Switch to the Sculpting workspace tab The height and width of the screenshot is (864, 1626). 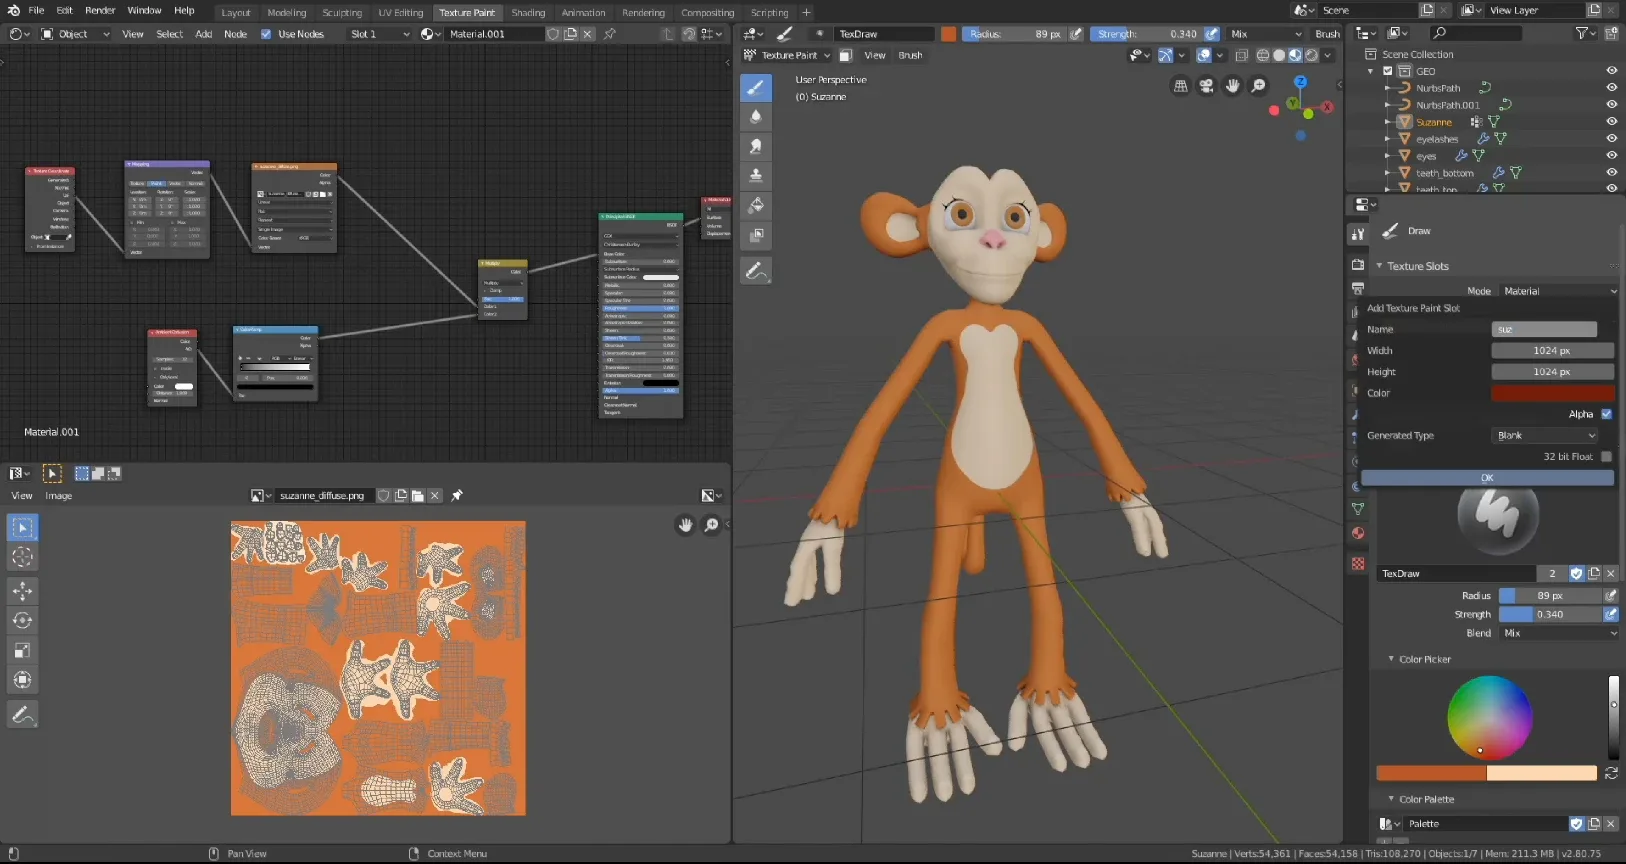342,13
